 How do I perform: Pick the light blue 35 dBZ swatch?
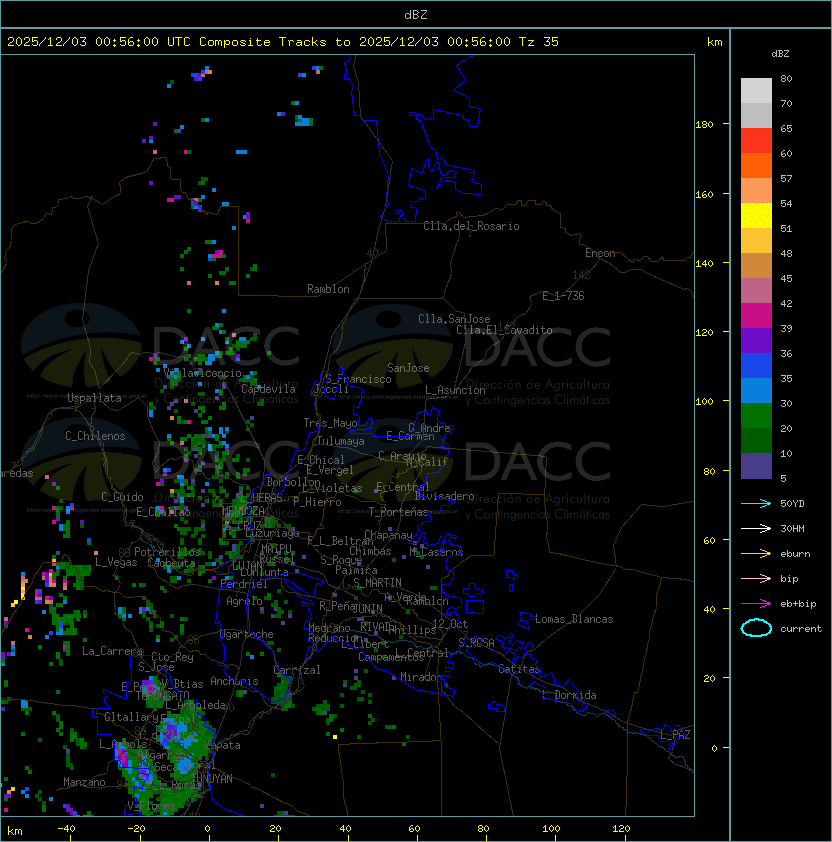pos(756,390)
